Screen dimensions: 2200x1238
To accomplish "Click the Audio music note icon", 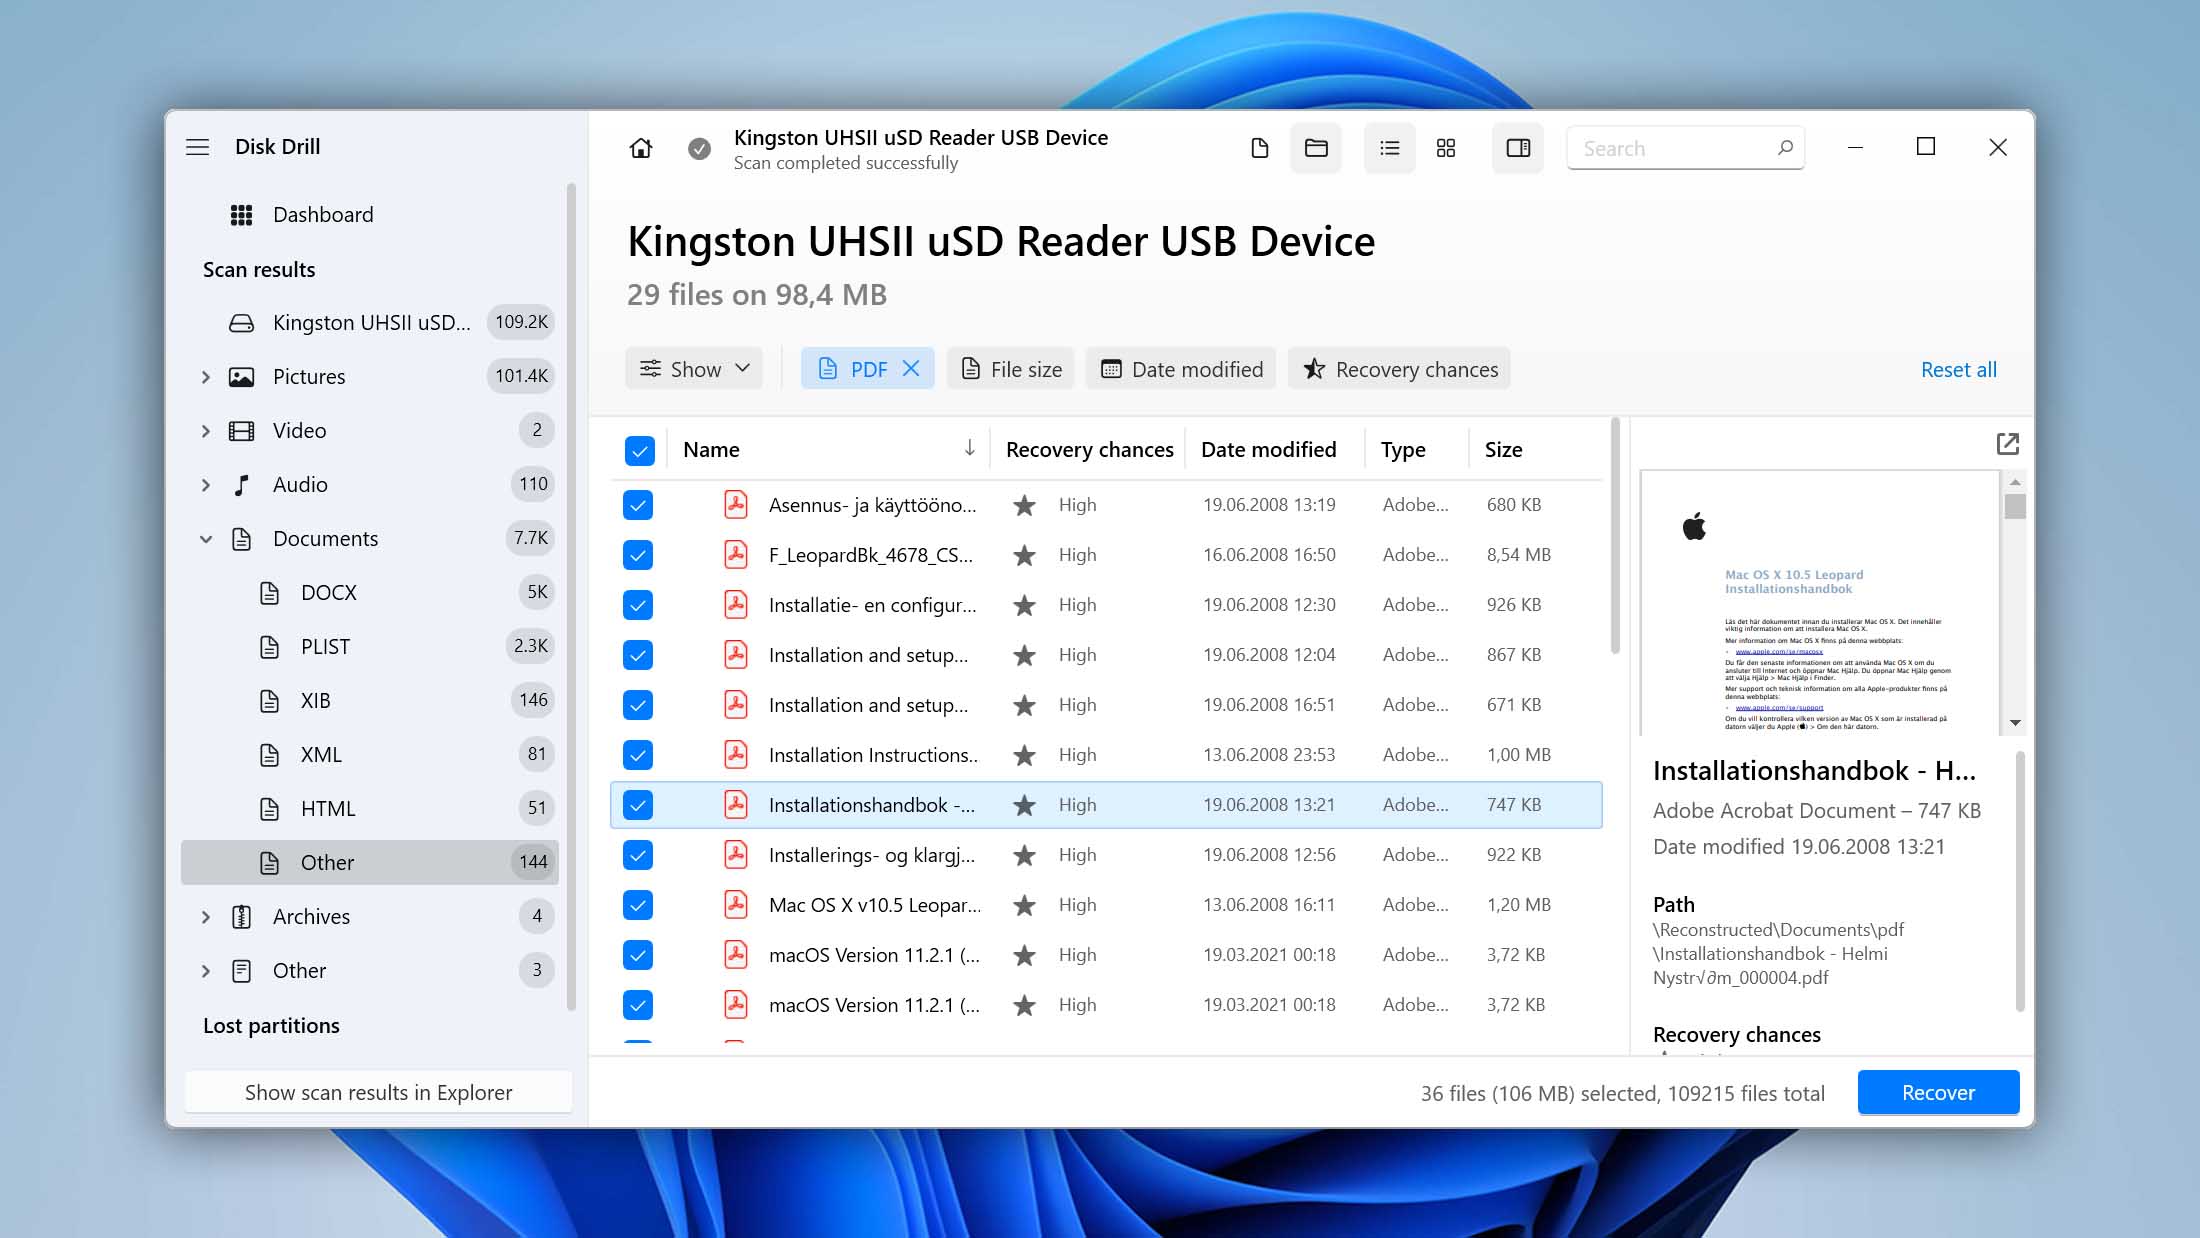I will pos(241,485).
